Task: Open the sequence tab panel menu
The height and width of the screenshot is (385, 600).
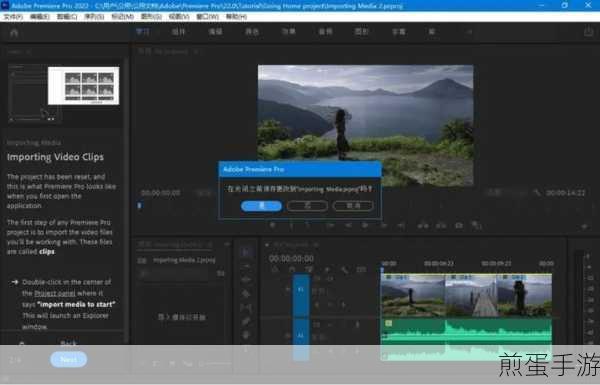Action: [316, 244]
